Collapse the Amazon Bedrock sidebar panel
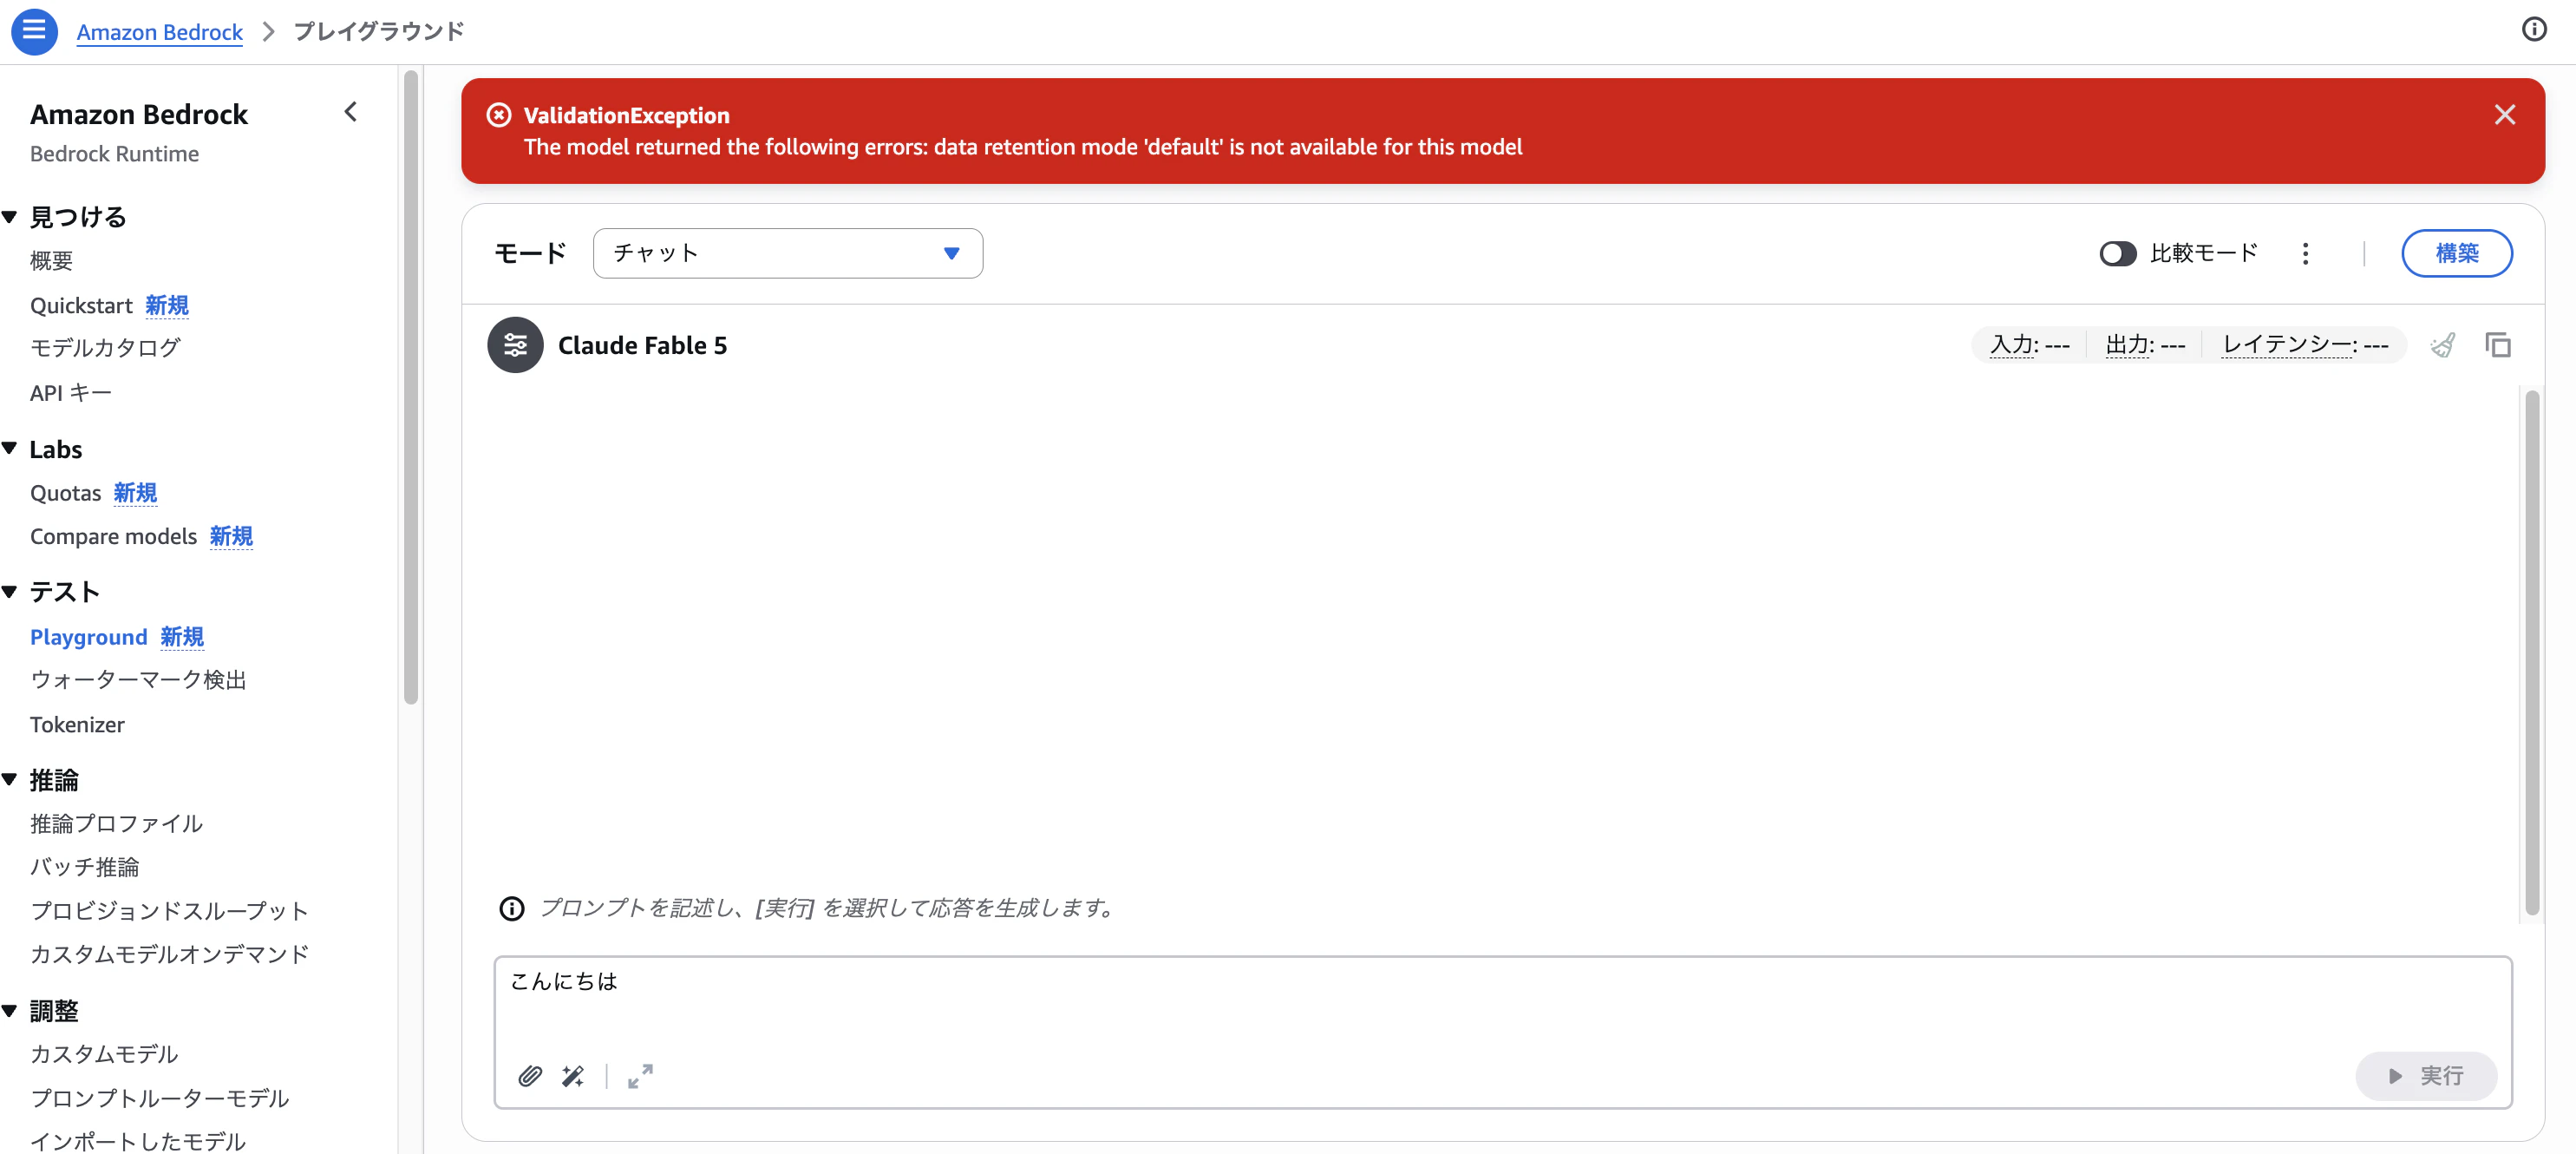The image size is (2576, 1154). tap(350, 112)
